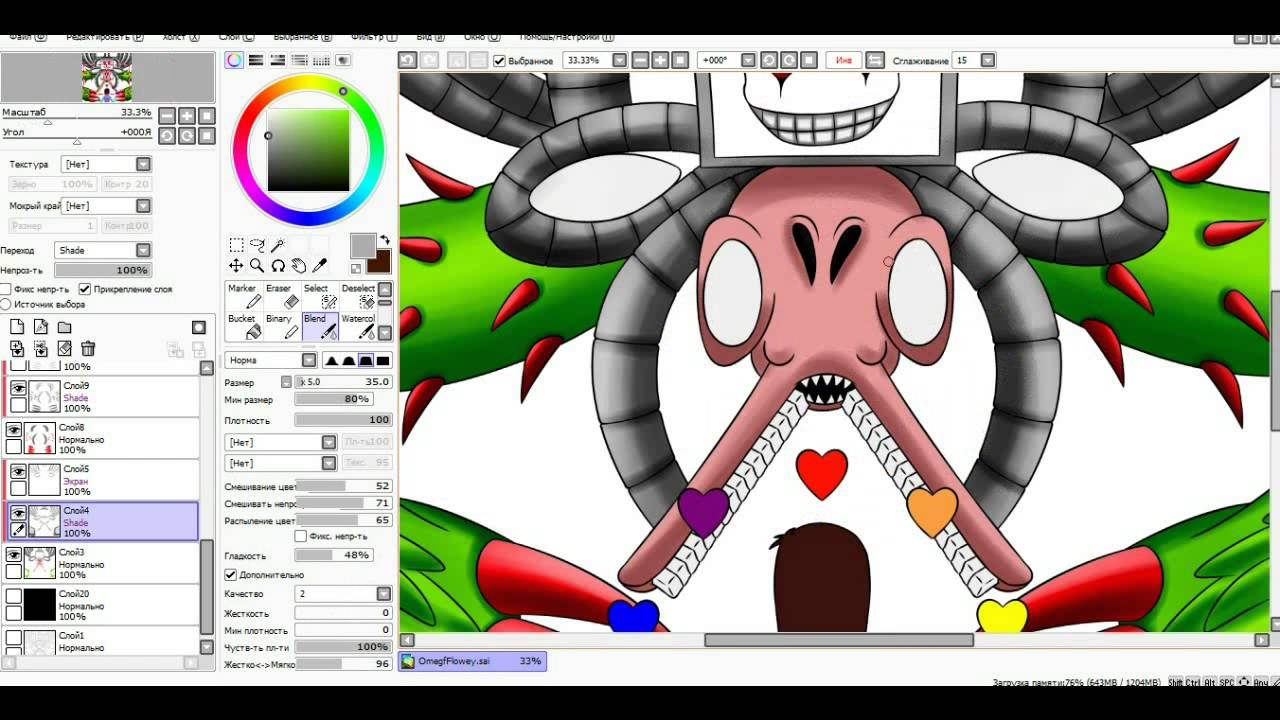Select the lasso selection tool
The width and height of the screenshot is (1280, 720).
257,245
